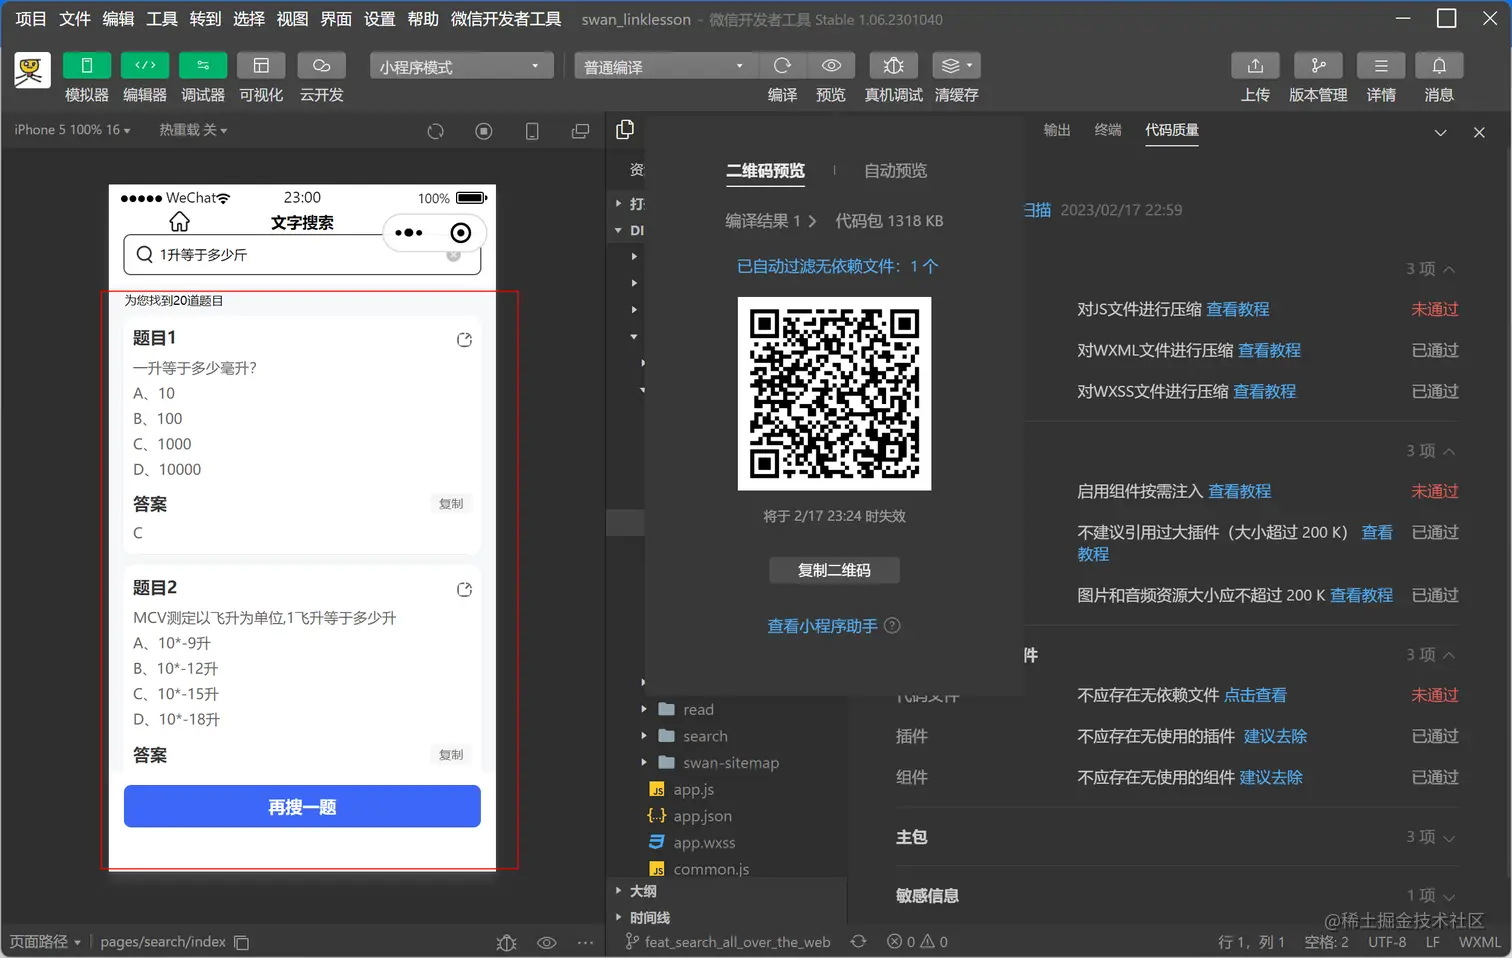Click the simulator refresh icon
This screenshot has width=1512, height=958.
pyautogui.click(x=435, y=131)
